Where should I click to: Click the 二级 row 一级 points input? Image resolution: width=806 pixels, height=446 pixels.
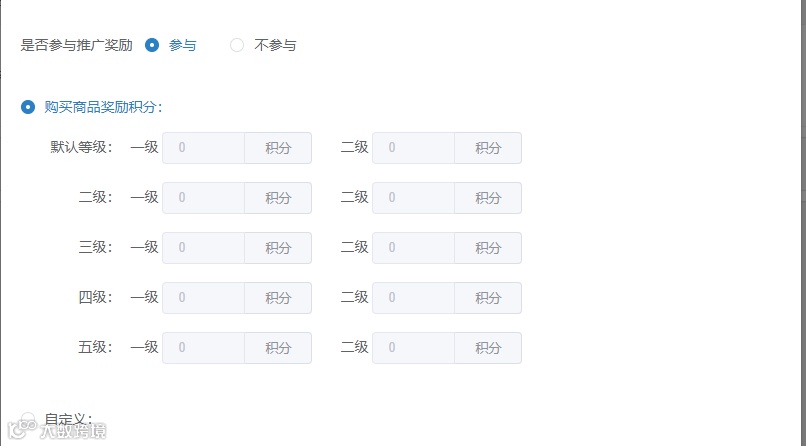coord(204,198)
